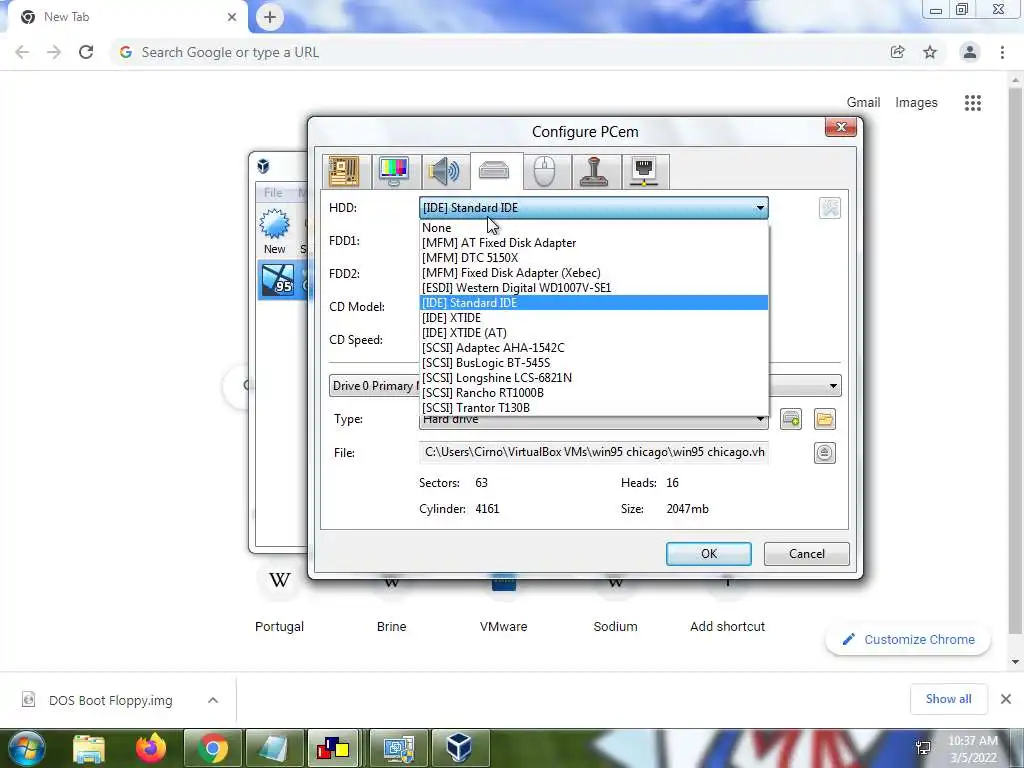
Task: Close the New Tab tab
Action: pos(232,17)
